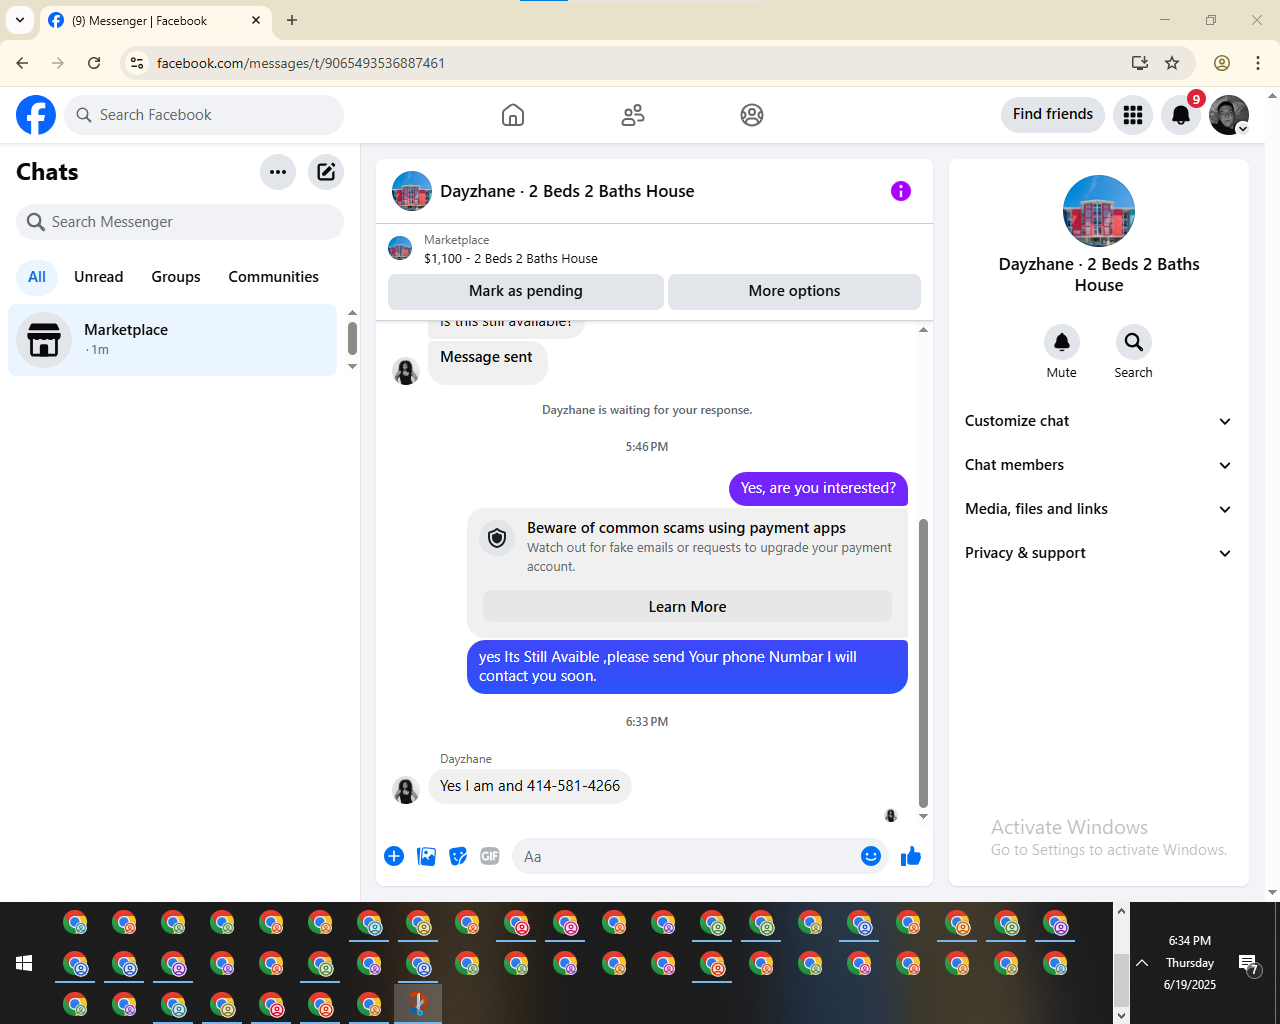Click the Facebook logo

click(36, 115)
